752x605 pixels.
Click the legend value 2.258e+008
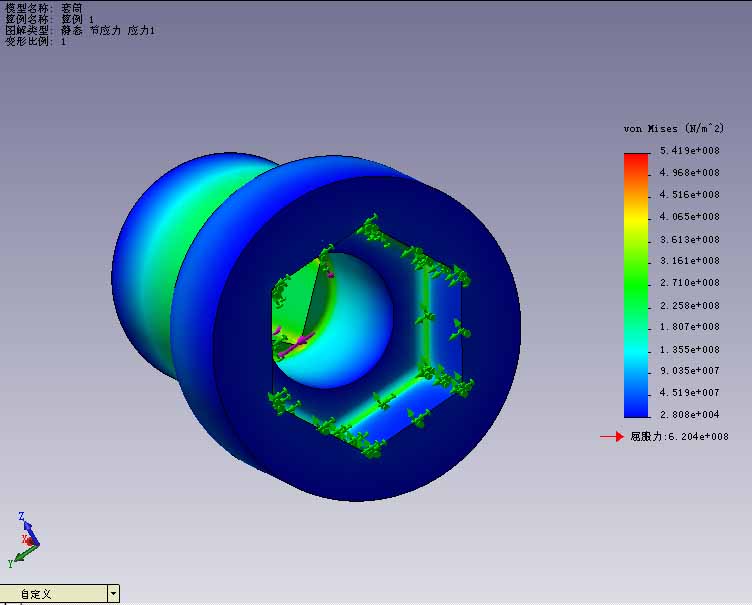(690, 305)
